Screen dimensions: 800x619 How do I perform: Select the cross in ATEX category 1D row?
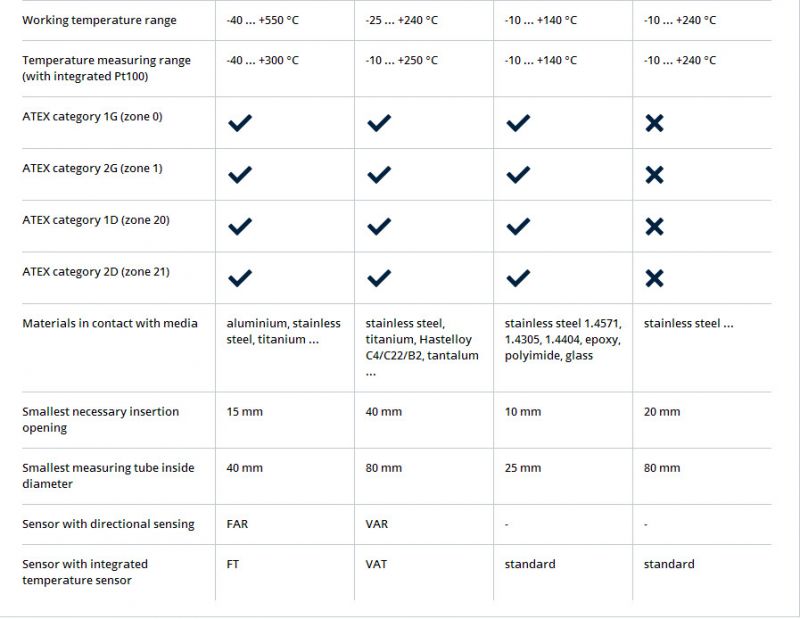(654, 227)
